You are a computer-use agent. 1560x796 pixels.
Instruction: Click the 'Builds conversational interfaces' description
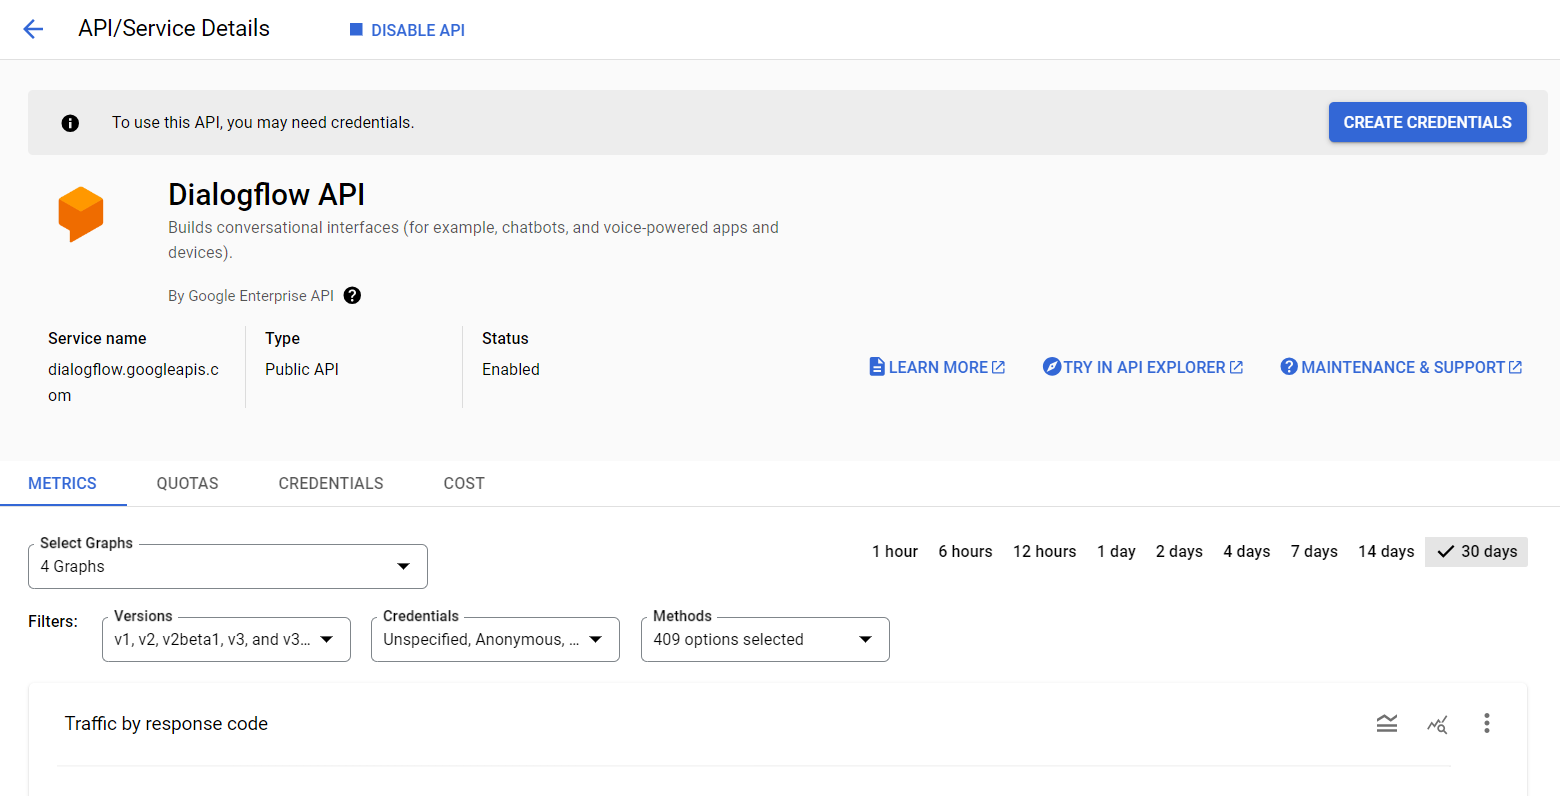[473, 240]
